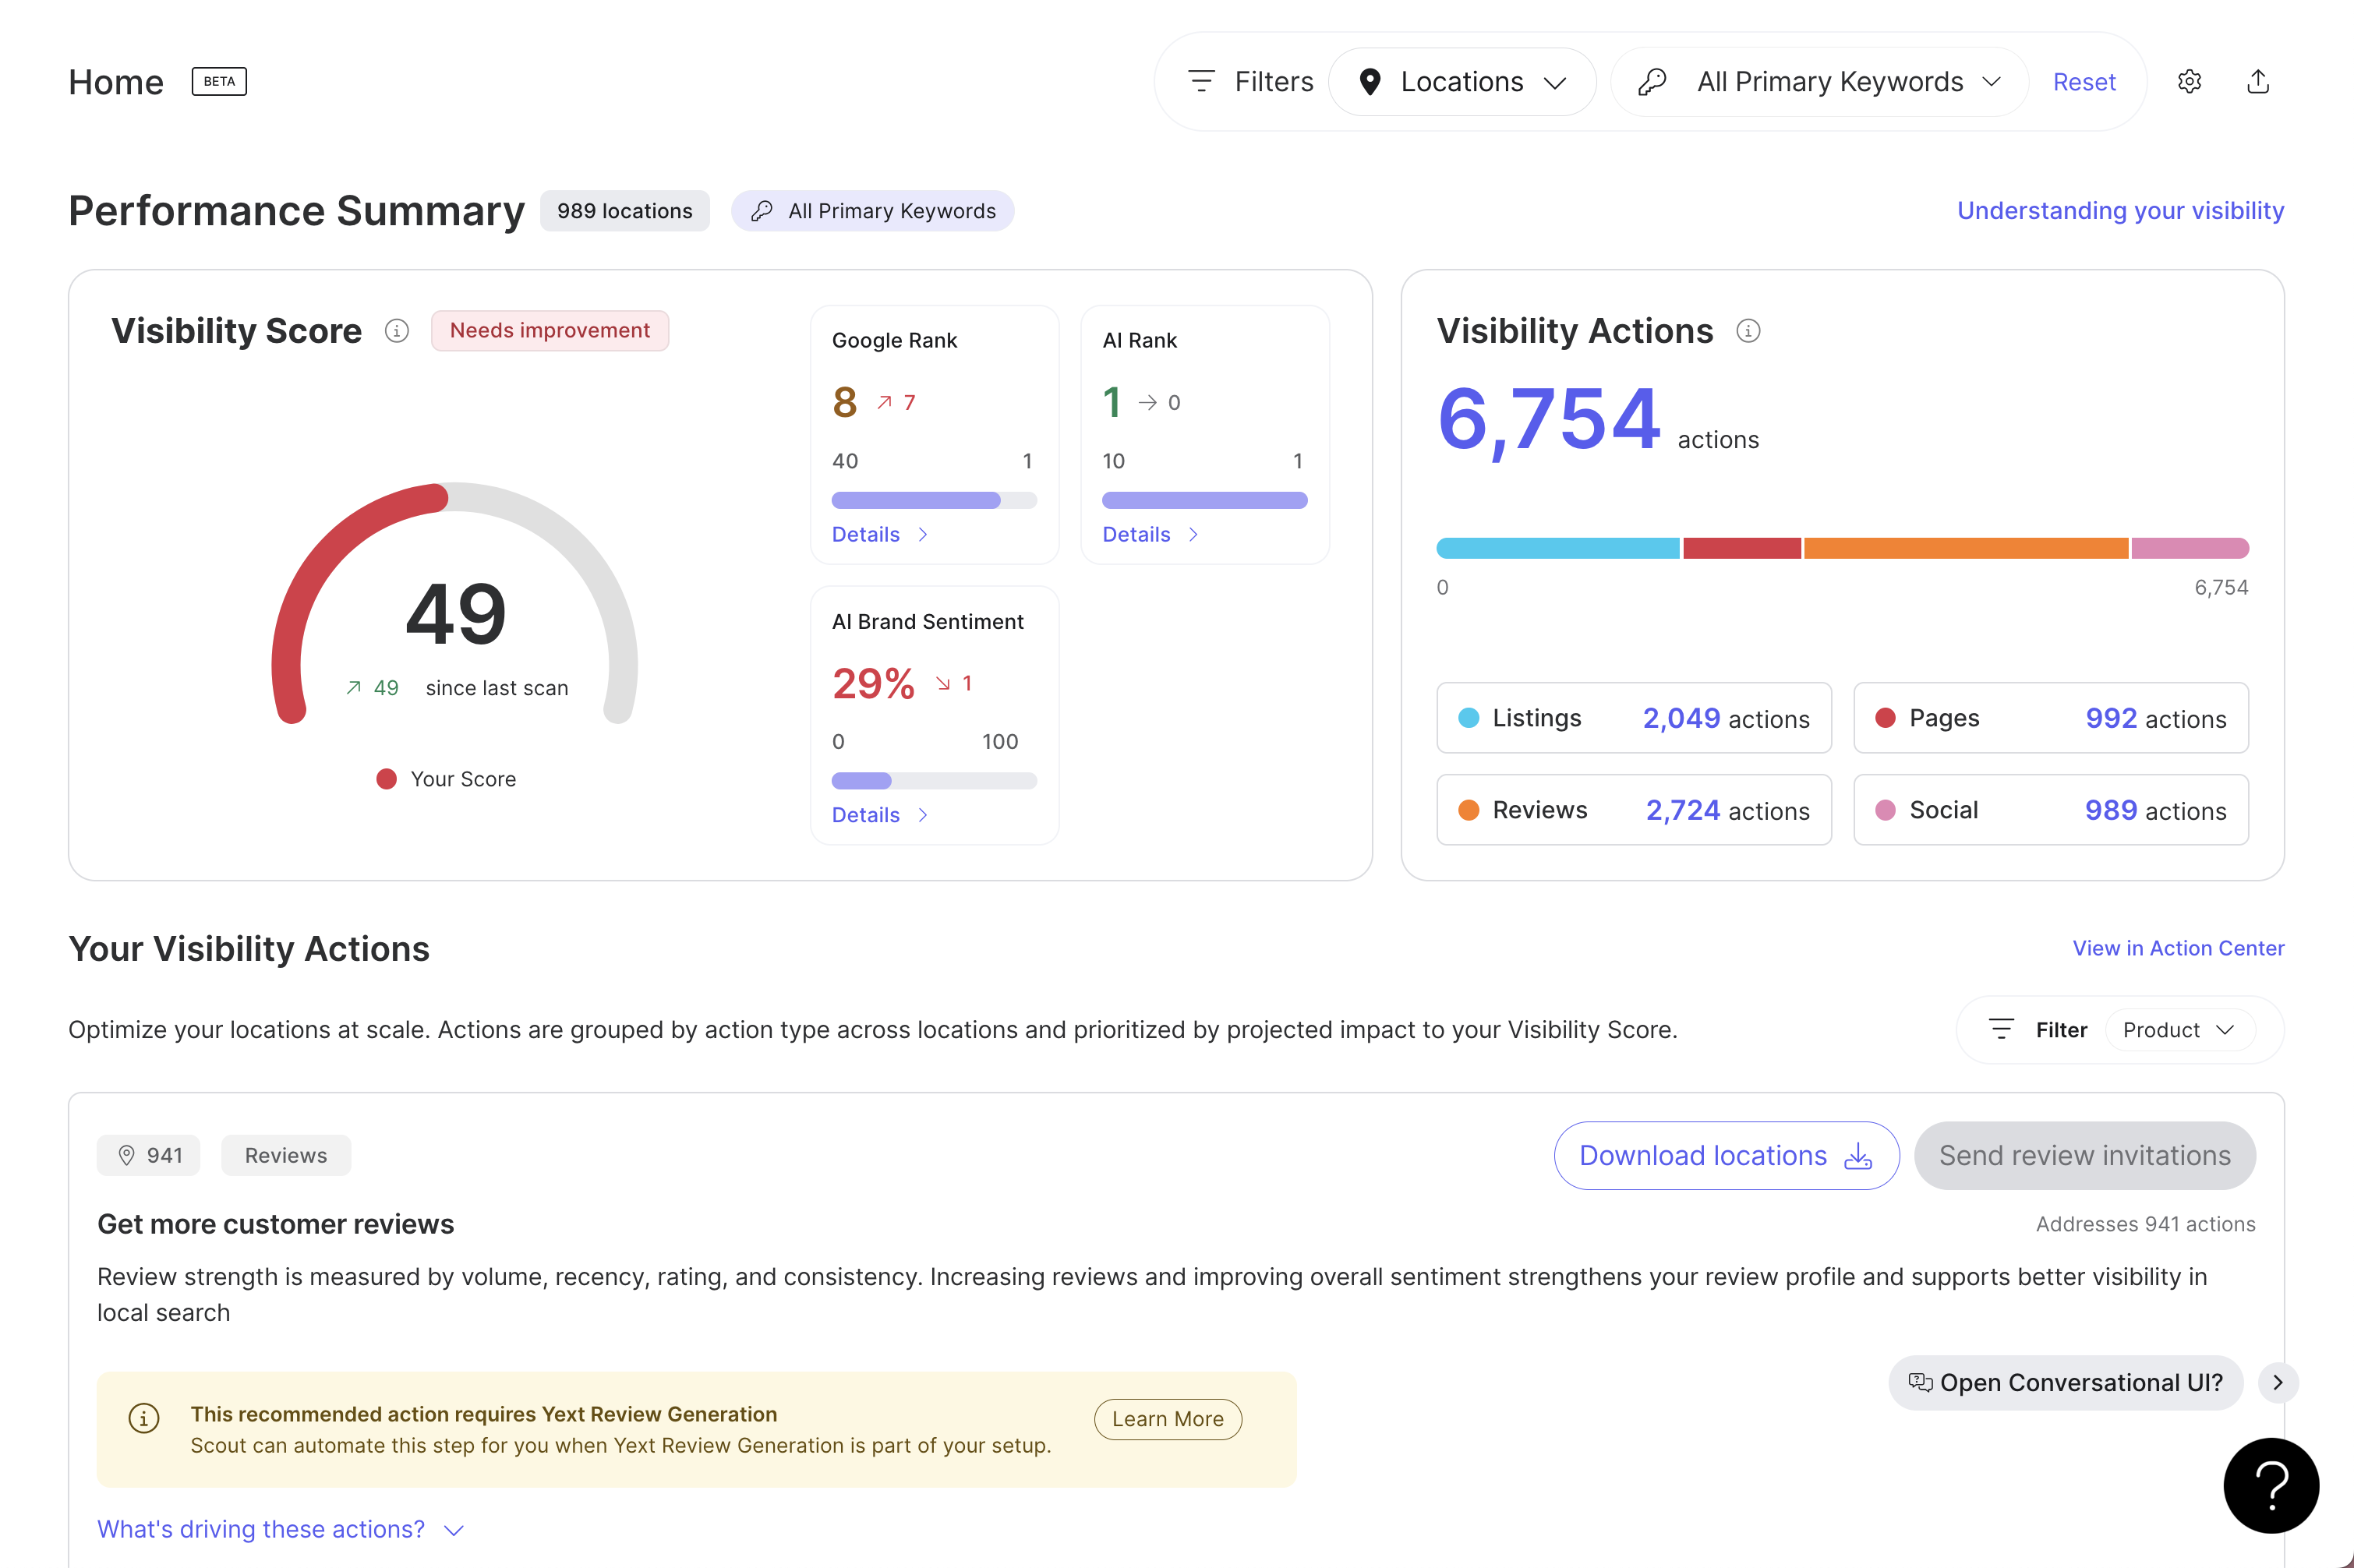
Task: Click info icon in the yellow Review Generation banner
Action: click(x=144, y=1418)
